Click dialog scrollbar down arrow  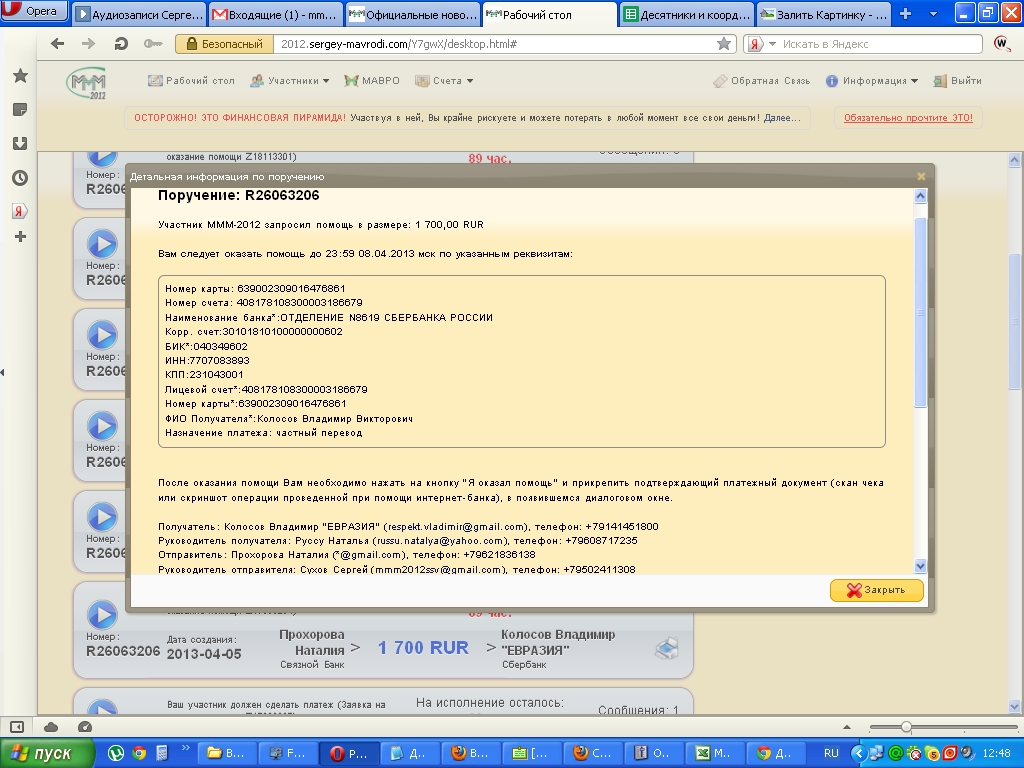(920, 566)
